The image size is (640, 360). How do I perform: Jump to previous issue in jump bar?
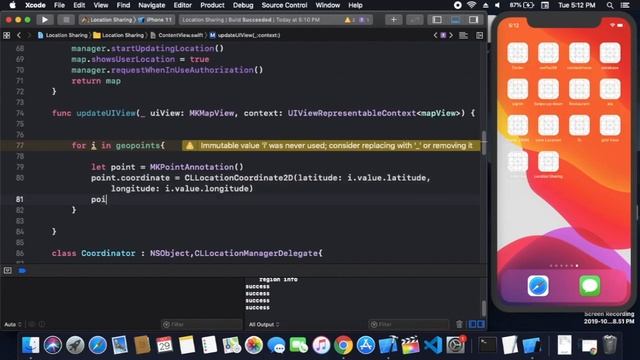pyautogui.click(x=436, y=36)
